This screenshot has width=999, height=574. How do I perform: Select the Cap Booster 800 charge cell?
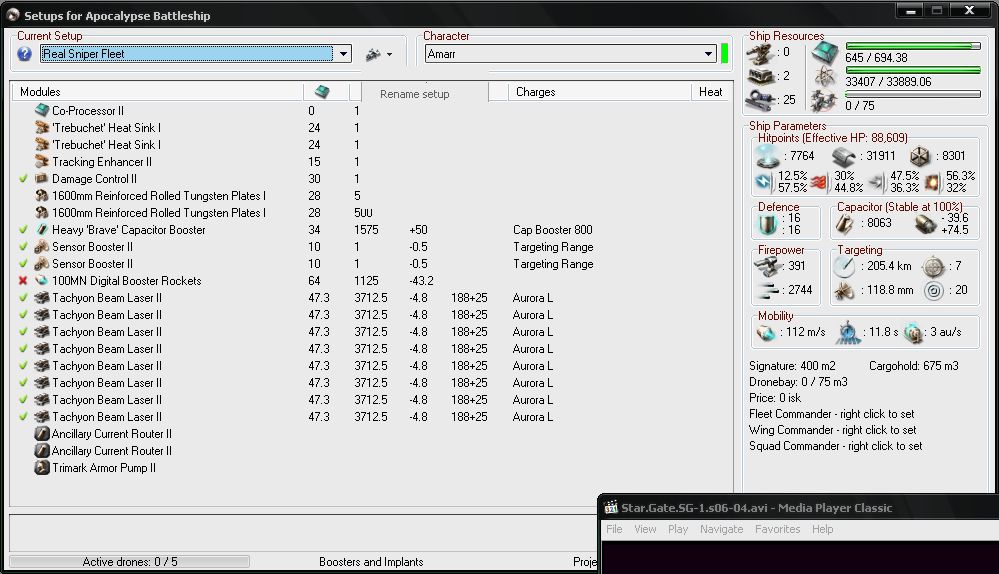(552, 229)
